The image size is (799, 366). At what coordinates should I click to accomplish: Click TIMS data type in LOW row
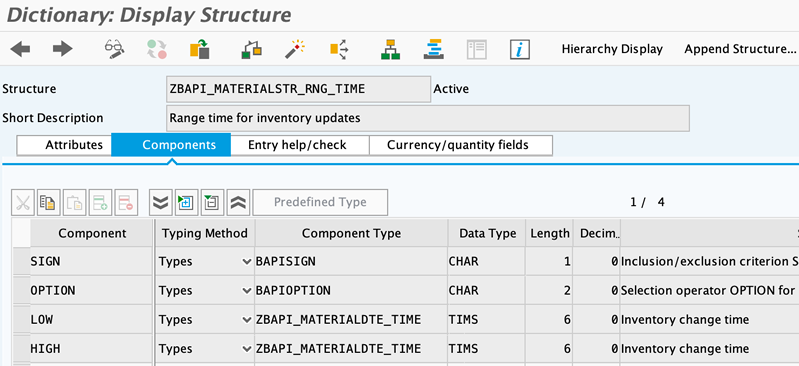point(487,320)
